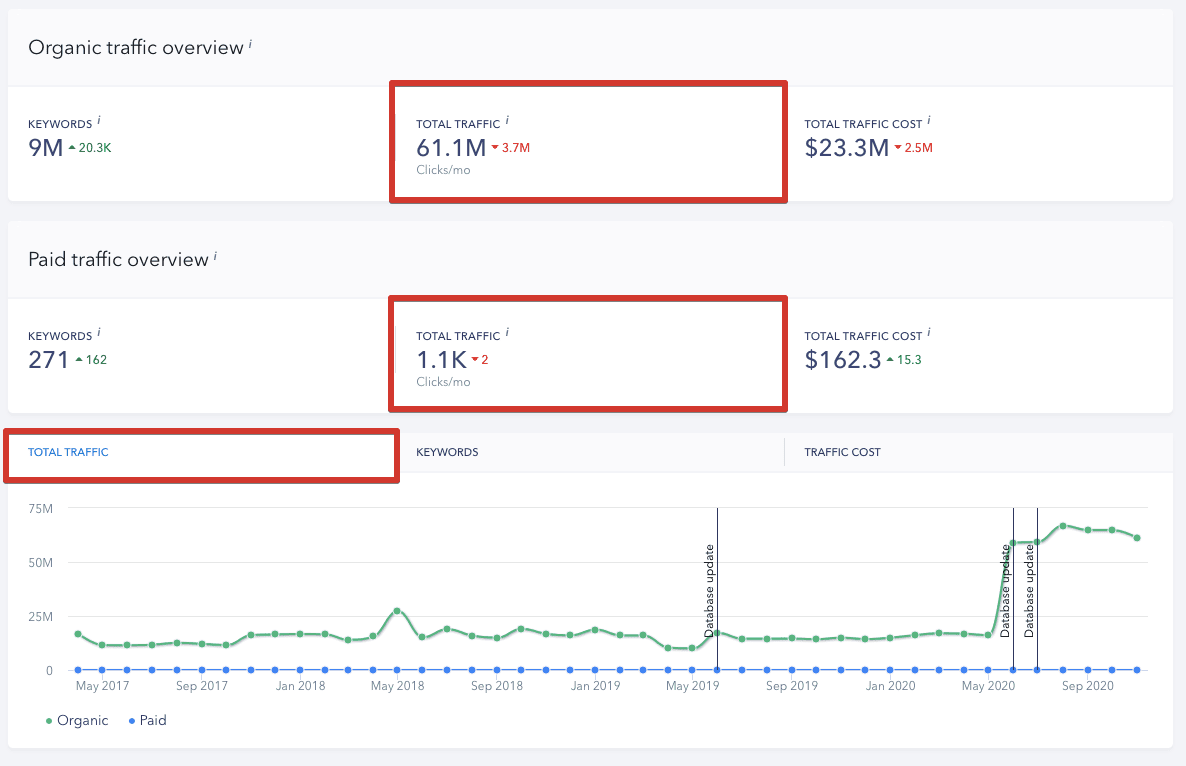
Task: Click the Jan 2019 axis label
Action: (595, 686)
